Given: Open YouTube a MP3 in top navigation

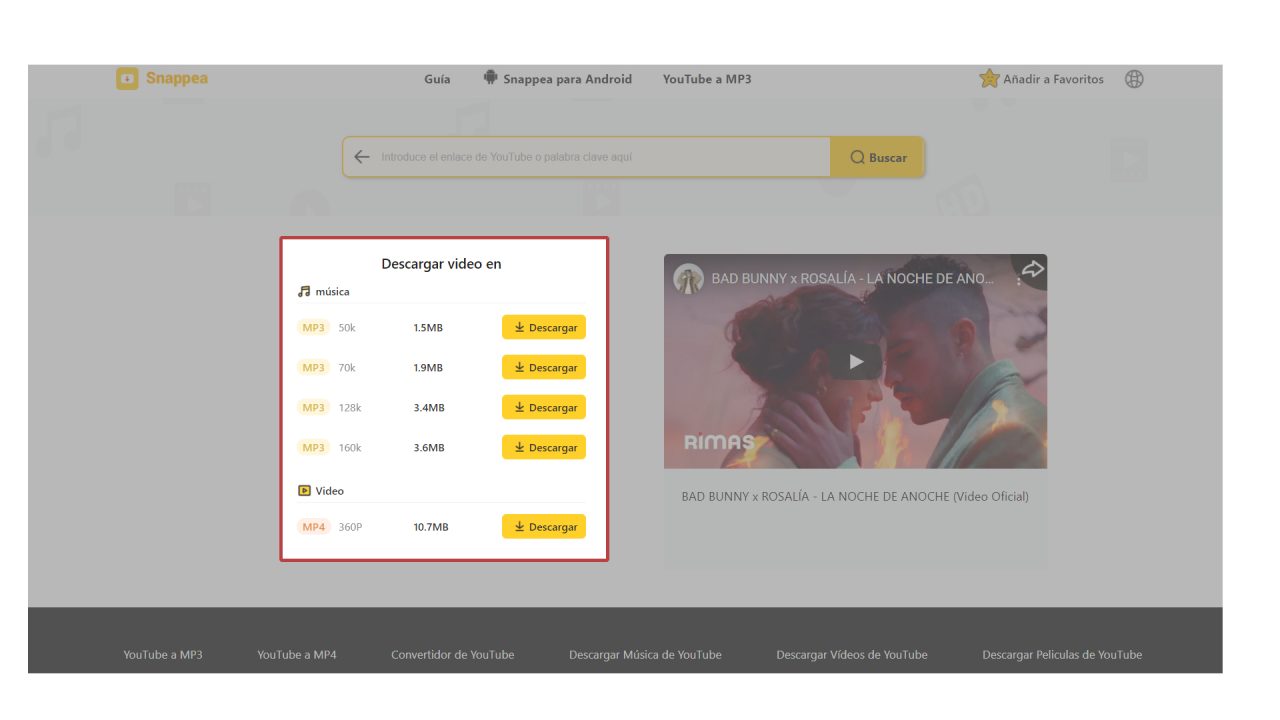Looking at the screenshot, I should pos(707,79).
